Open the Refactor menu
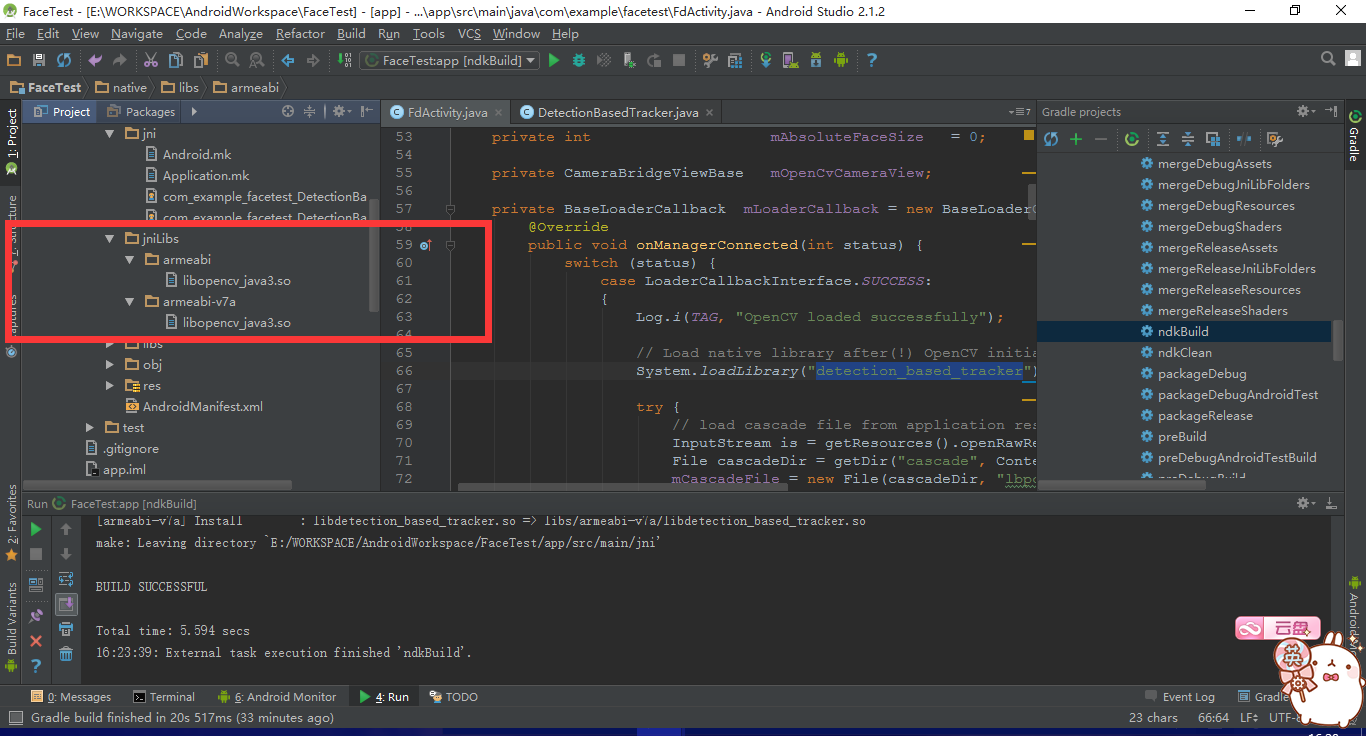The height and width of the screenshot is (736, 1366). [300, 34]
